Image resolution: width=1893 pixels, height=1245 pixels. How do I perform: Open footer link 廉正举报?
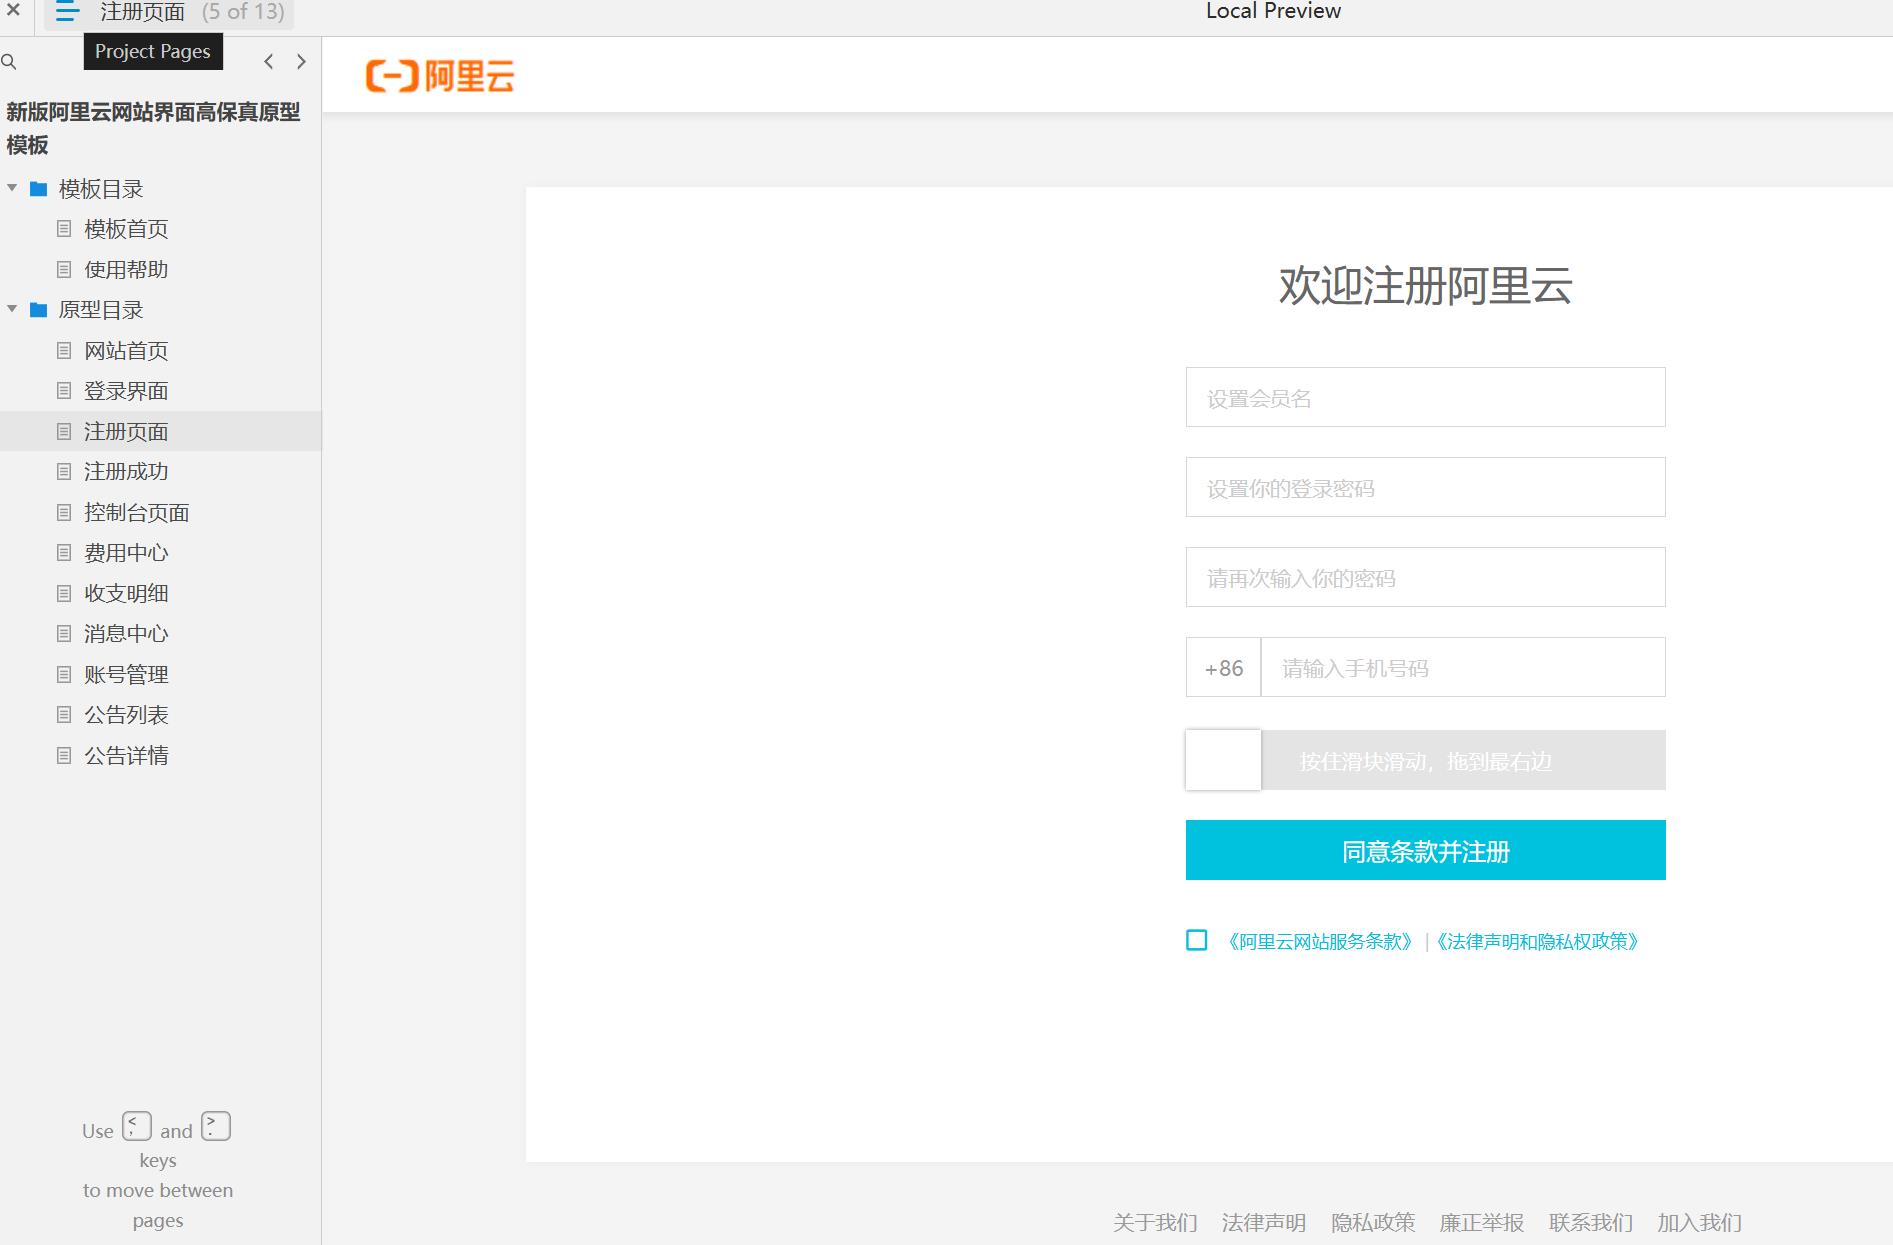[x=1482, y=1223]
